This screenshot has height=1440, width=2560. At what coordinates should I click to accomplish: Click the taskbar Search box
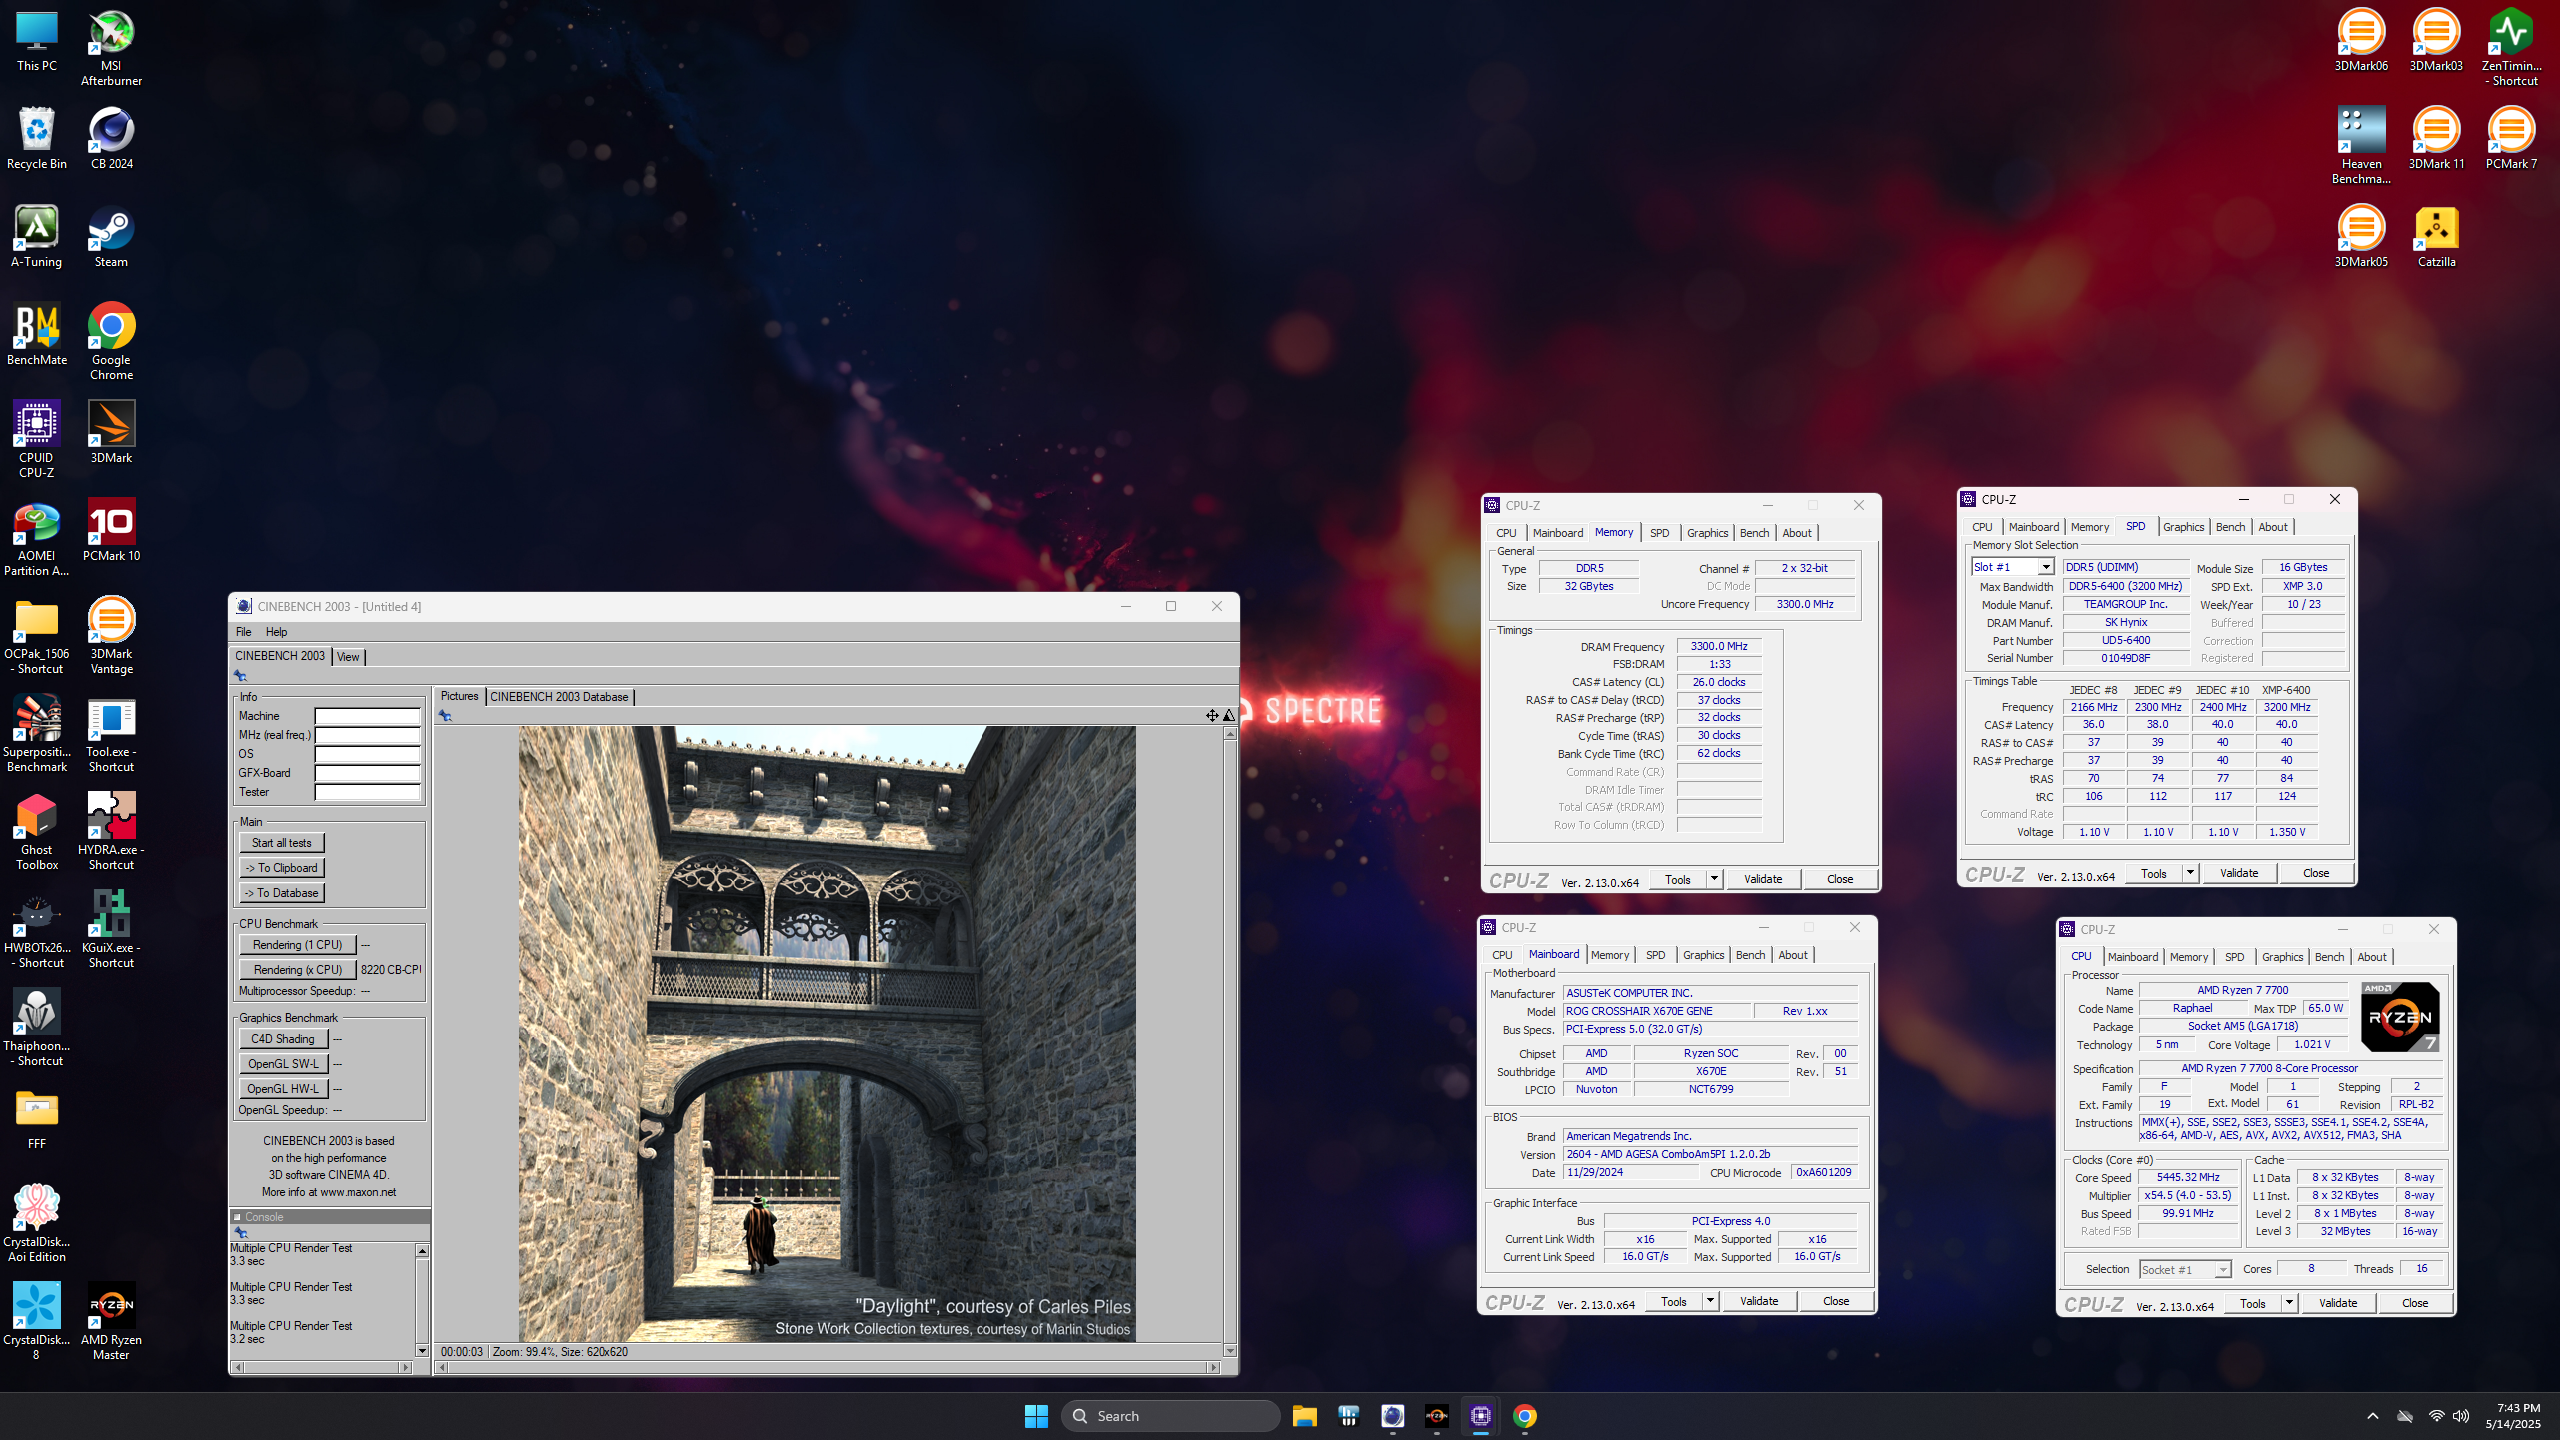click(x=1170, y=1416)
